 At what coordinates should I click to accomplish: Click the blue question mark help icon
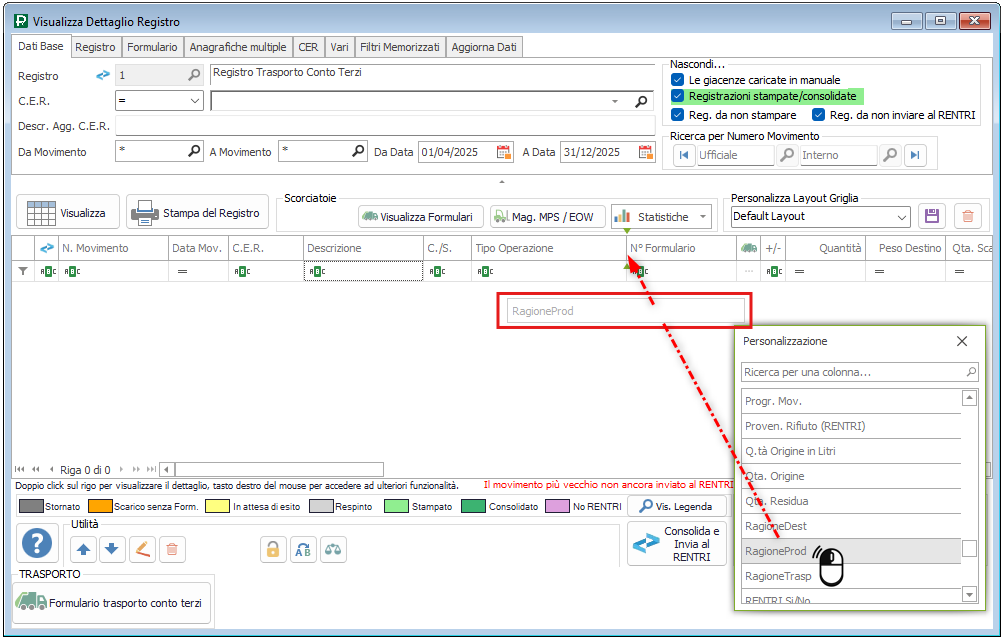coord(37,543)
